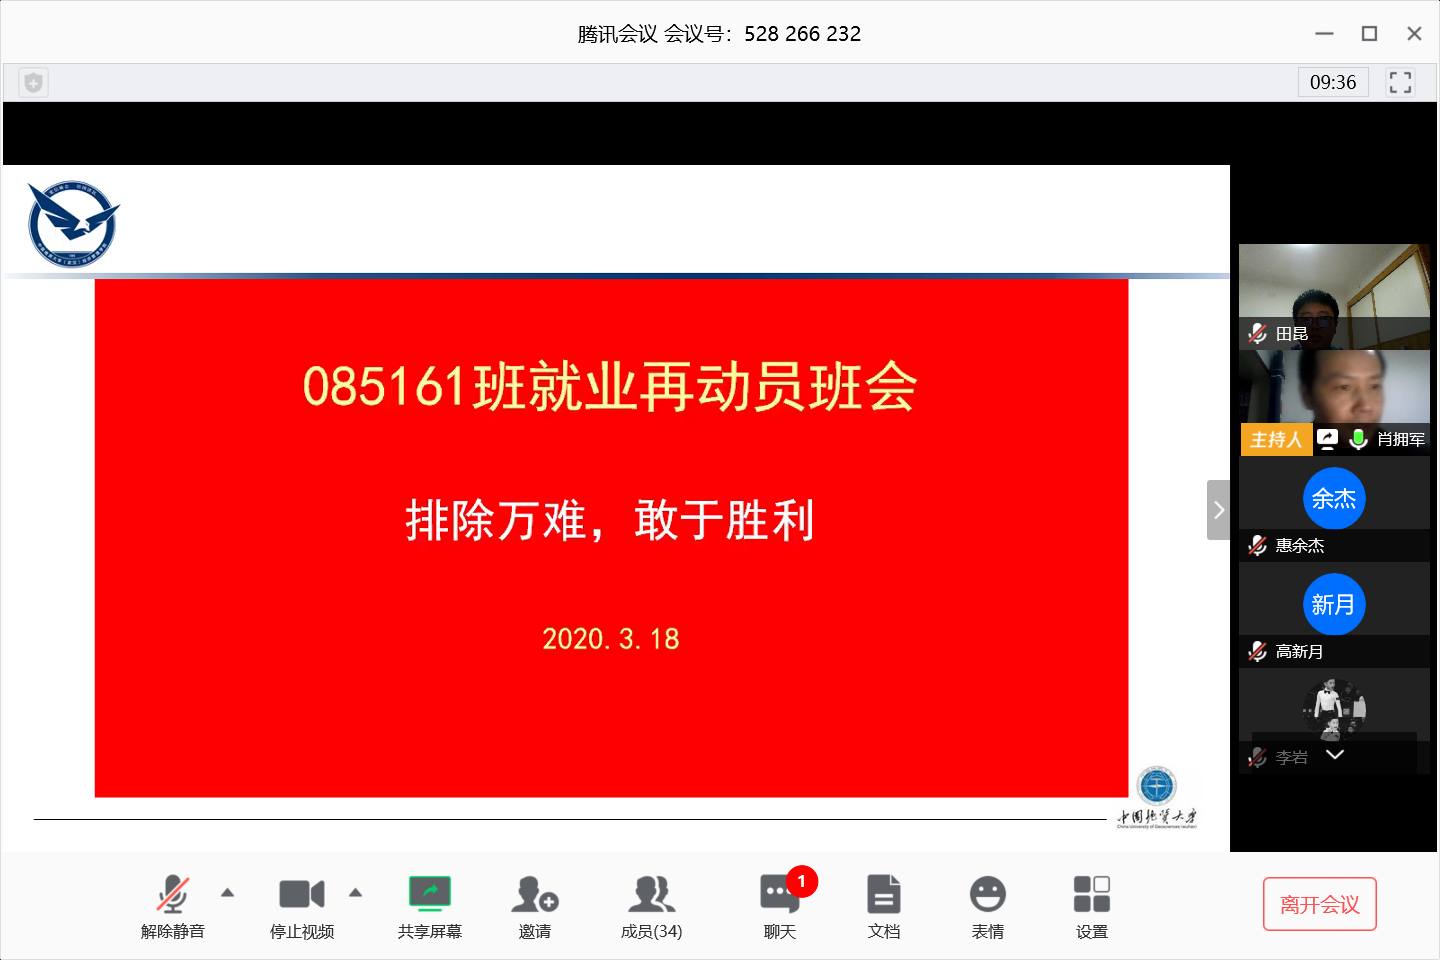Expand the video options arrow next to camera
The image size is (1440, 960).
(x=355, y=892)
